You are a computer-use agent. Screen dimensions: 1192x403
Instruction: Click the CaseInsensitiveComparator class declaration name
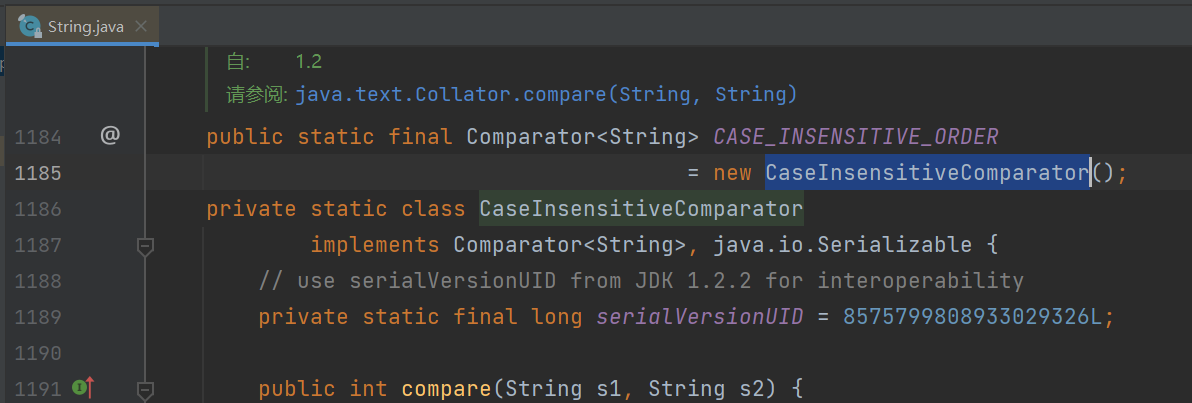pos(641,209)
